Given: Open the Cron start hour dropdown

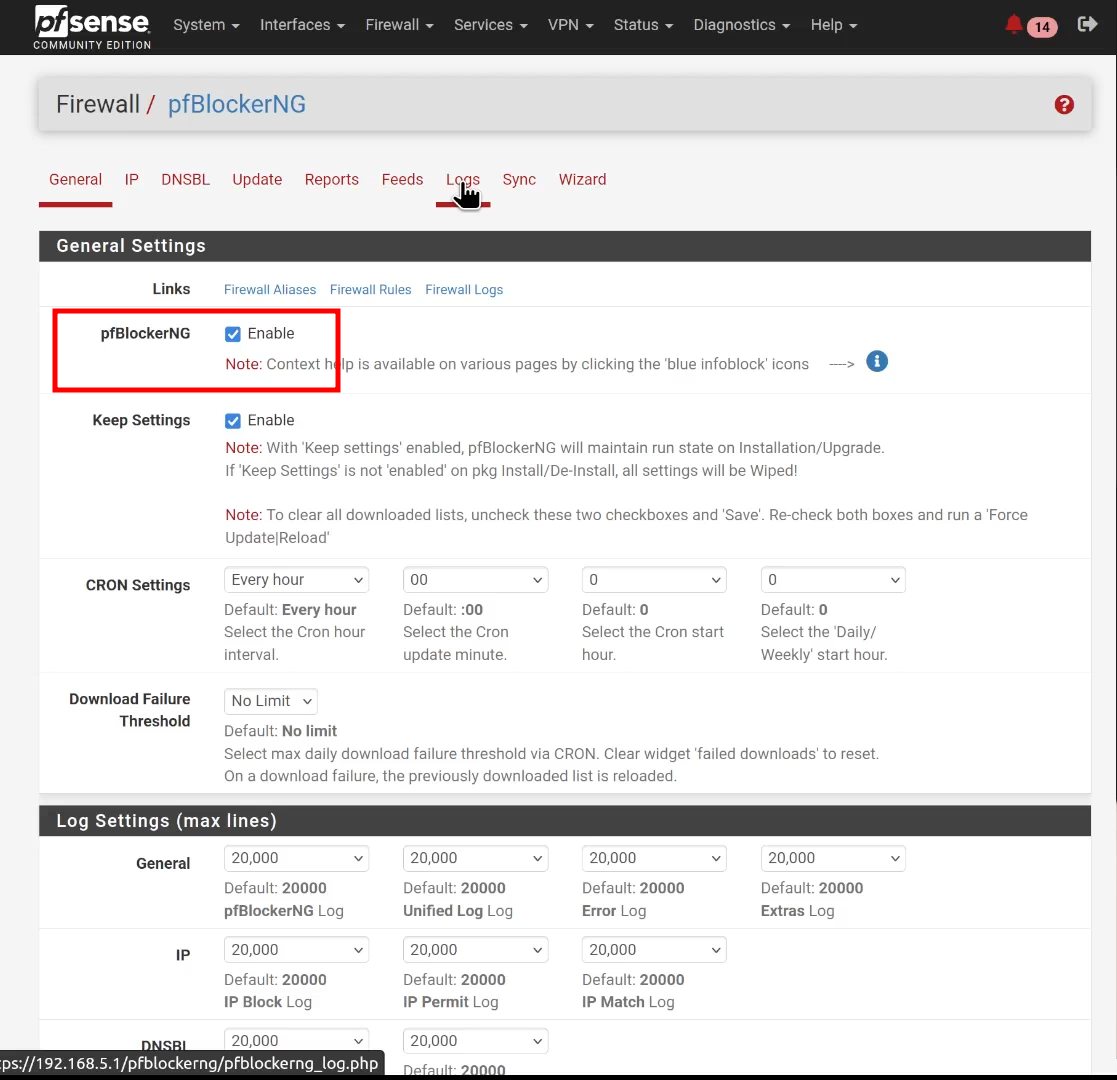Looking at the screenshot, I should pos(654,580).
